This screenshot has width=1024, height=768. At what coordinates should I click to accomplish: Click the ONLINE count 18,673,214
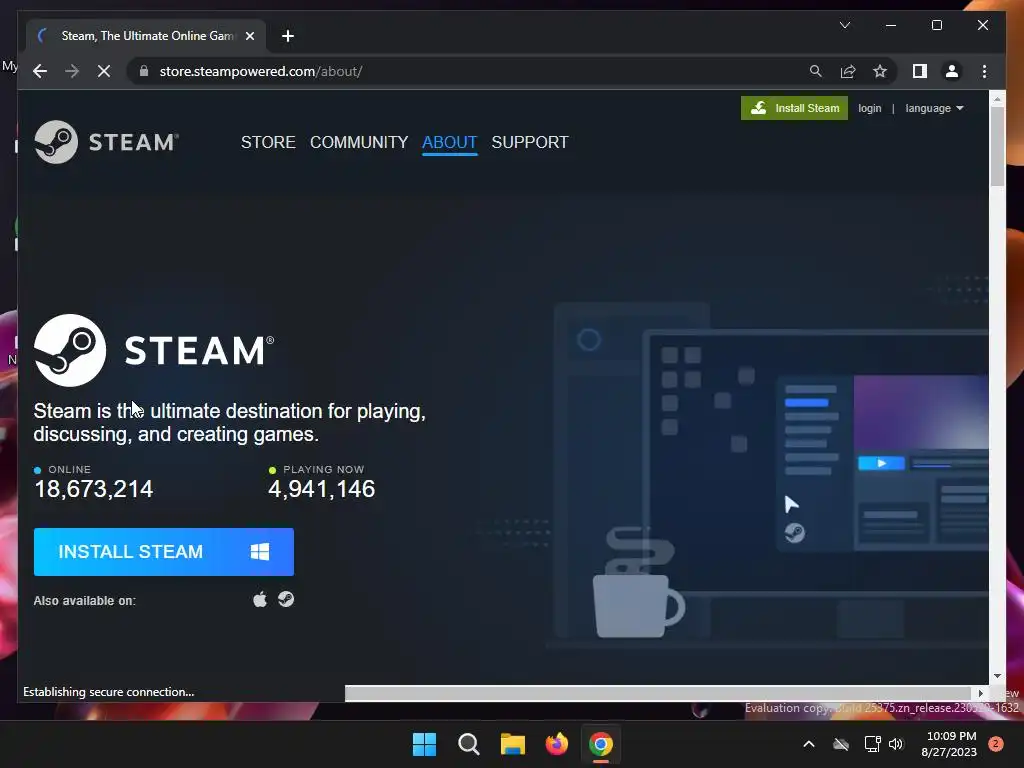click(x=93, y=488)
